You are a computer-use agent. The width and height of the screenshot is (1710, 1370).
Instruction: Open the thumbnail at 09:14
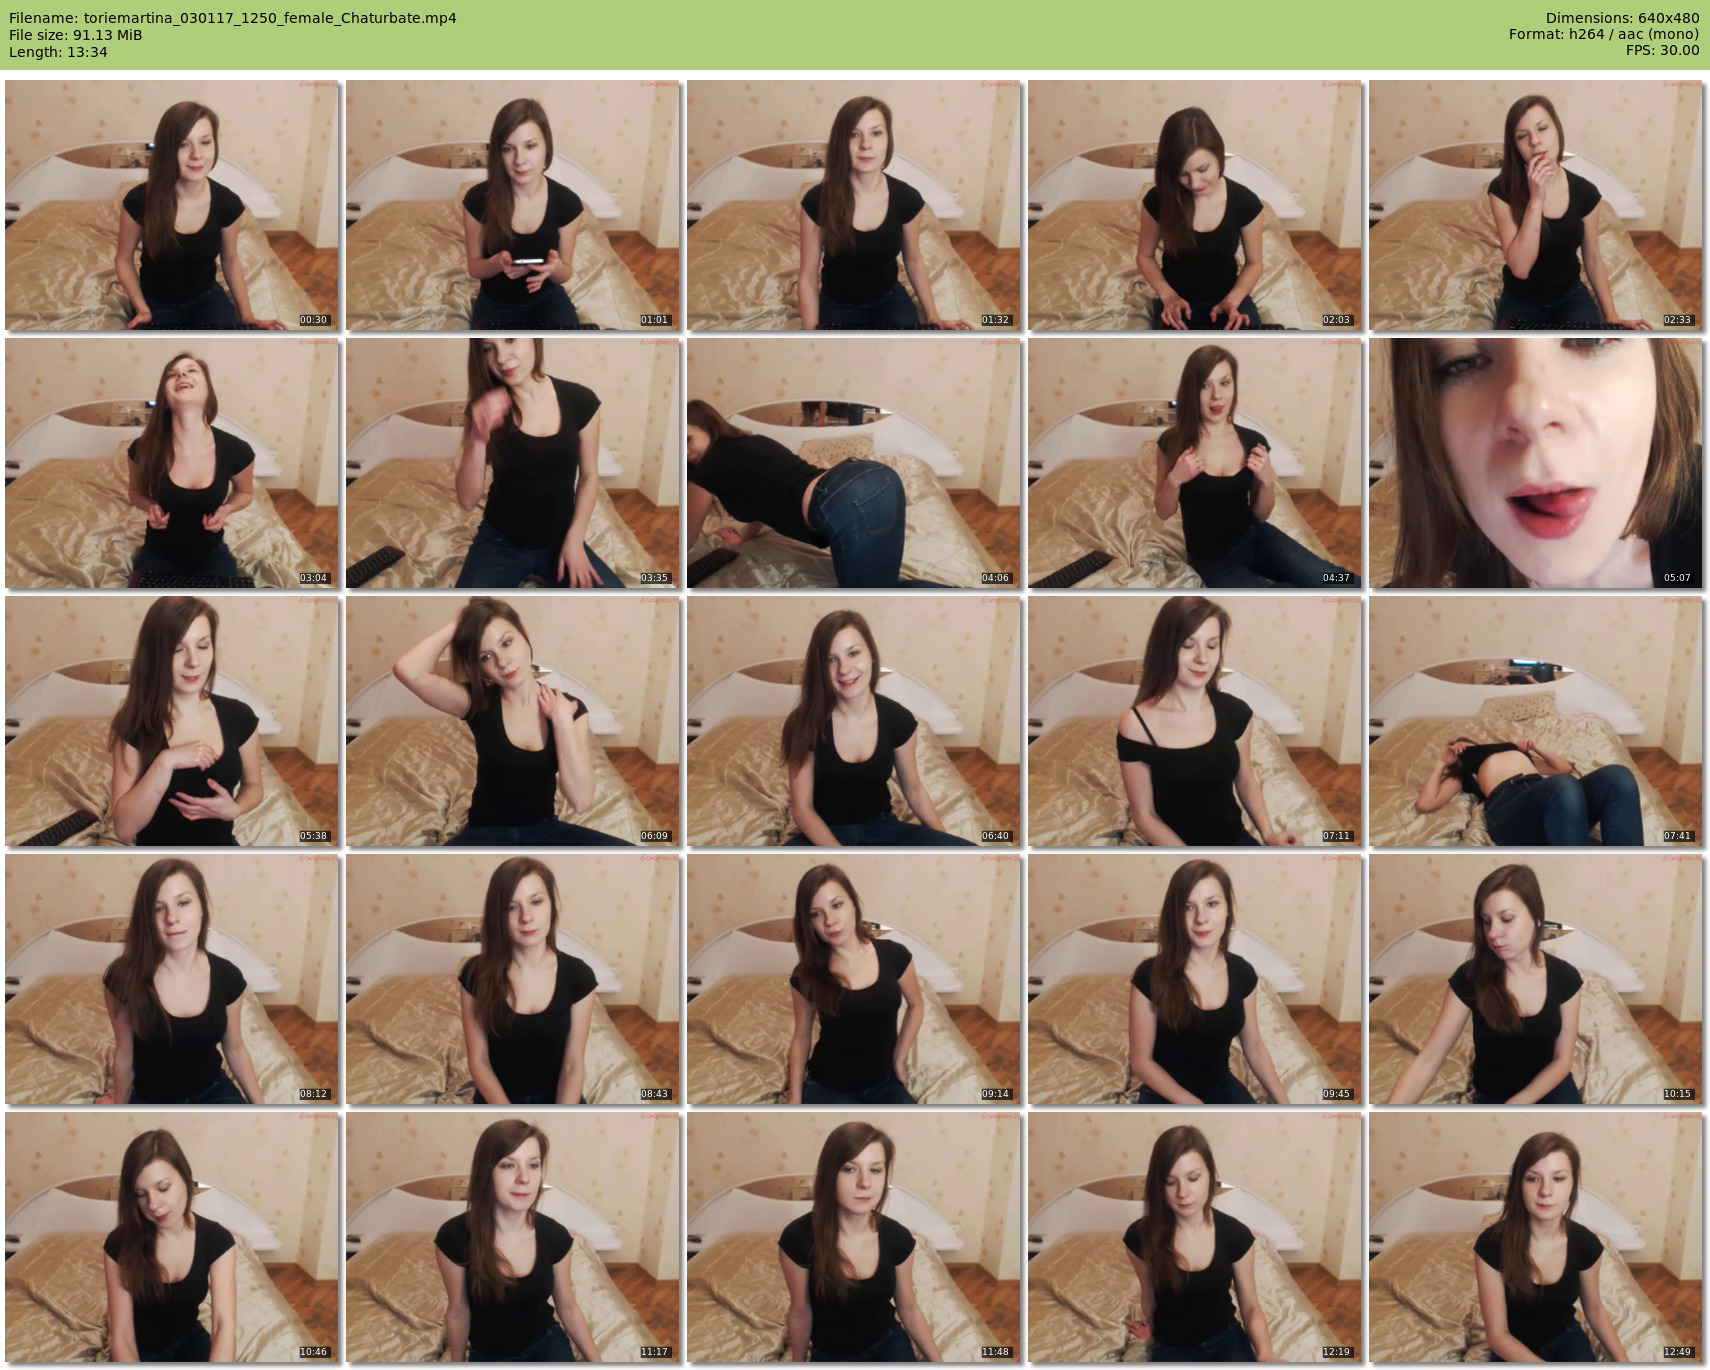[854, 979]
